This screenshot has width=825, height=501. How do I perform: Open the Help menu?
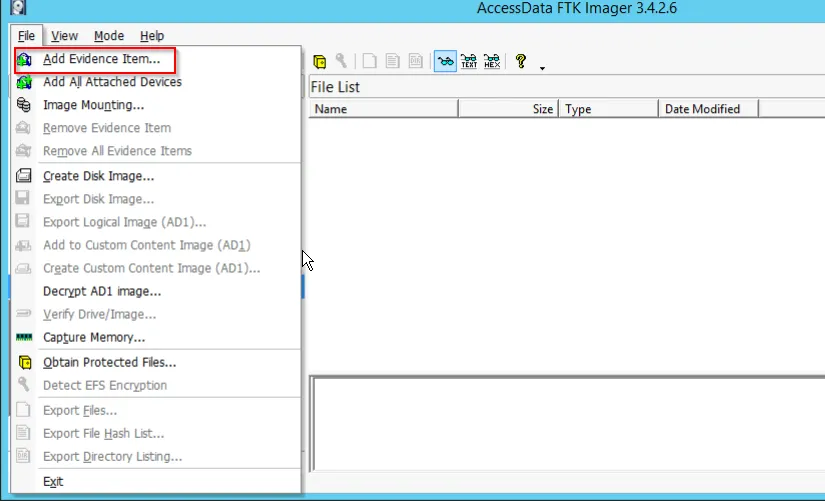pos(152,36)
